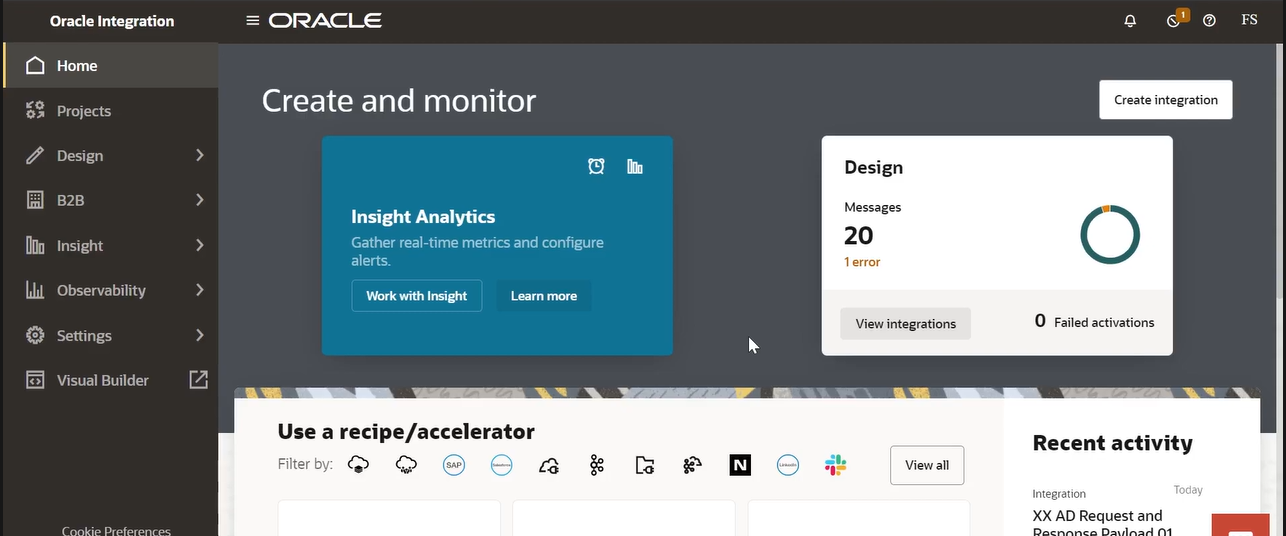Click the 1 error link
The image size is (1286, 536).
pyautogui.click(x=862, y=262)
